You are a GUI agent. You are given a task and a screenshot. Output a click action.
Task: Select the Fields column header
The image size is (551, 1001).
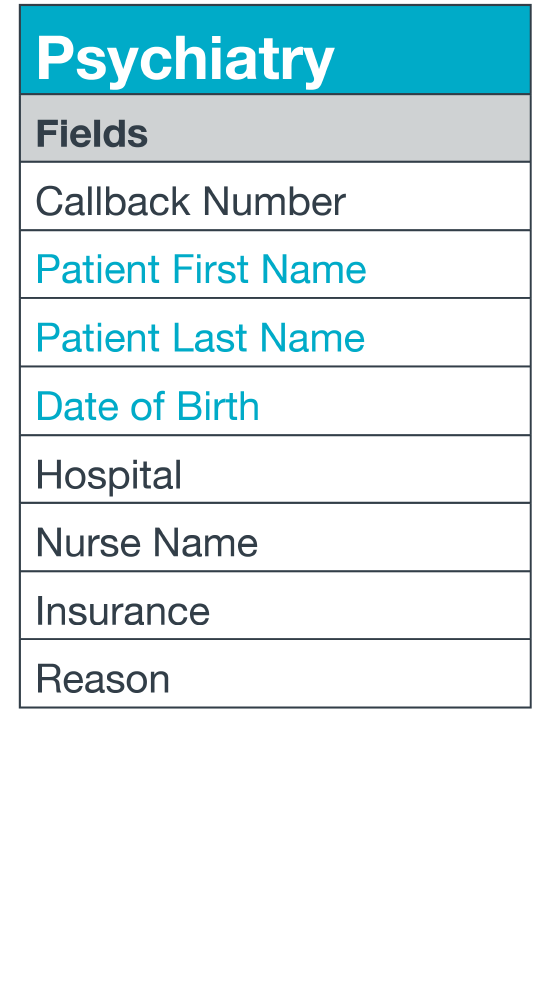pyautogui.click(x=92, y=133)
